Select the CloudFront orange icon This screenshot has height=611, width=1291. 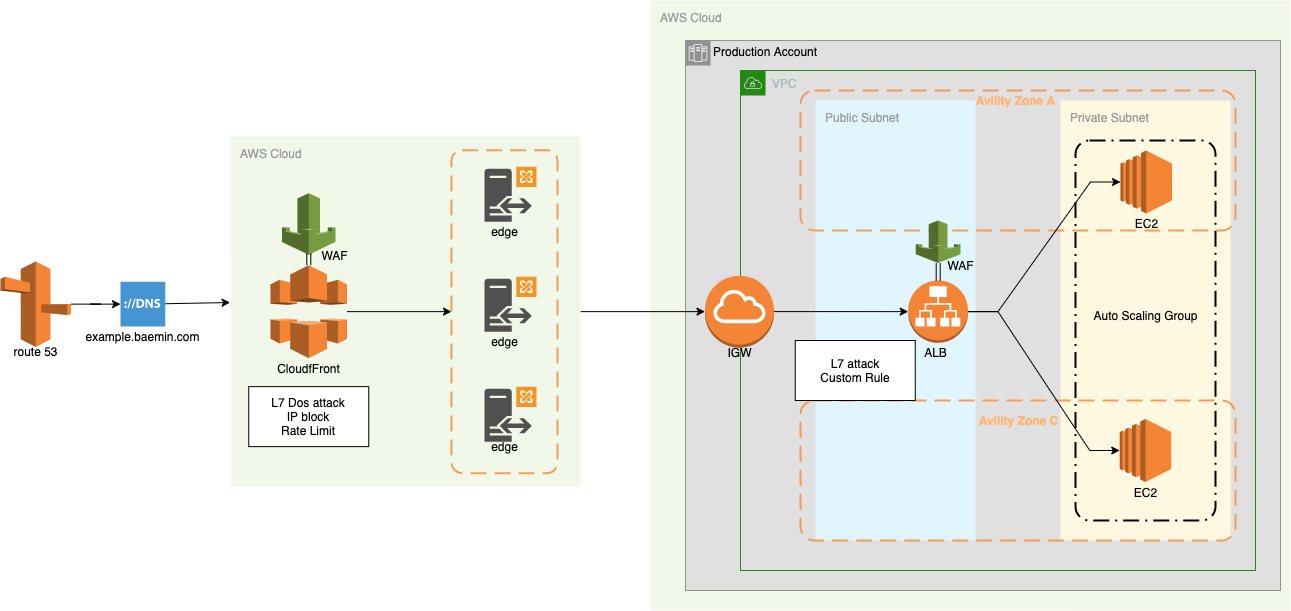[308, 312]
